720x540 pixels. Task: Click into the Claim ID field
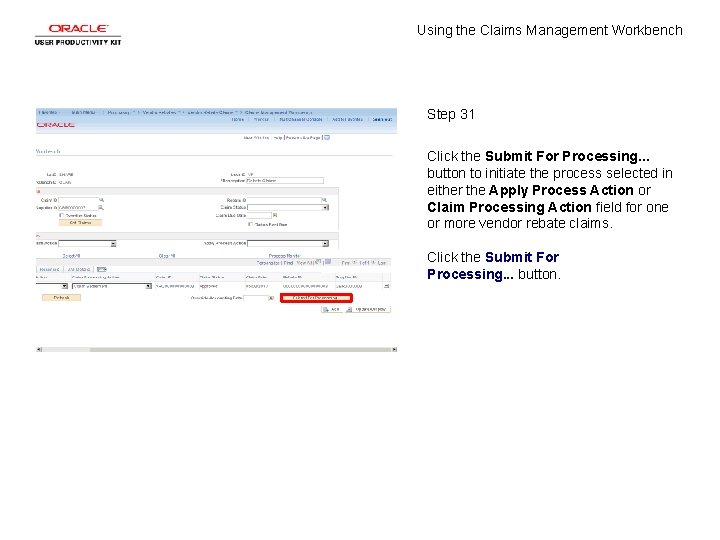[x=78, y=200]
